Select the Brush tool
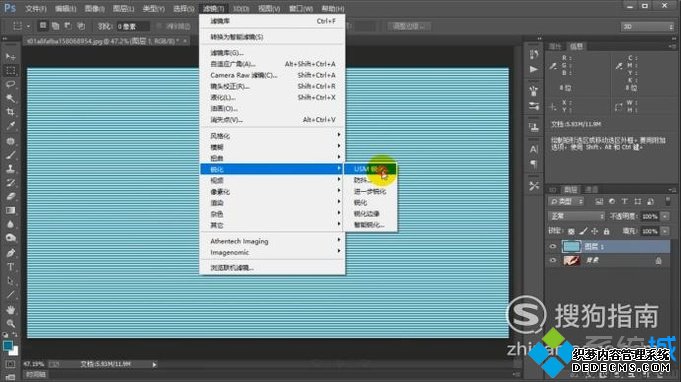 10,155
